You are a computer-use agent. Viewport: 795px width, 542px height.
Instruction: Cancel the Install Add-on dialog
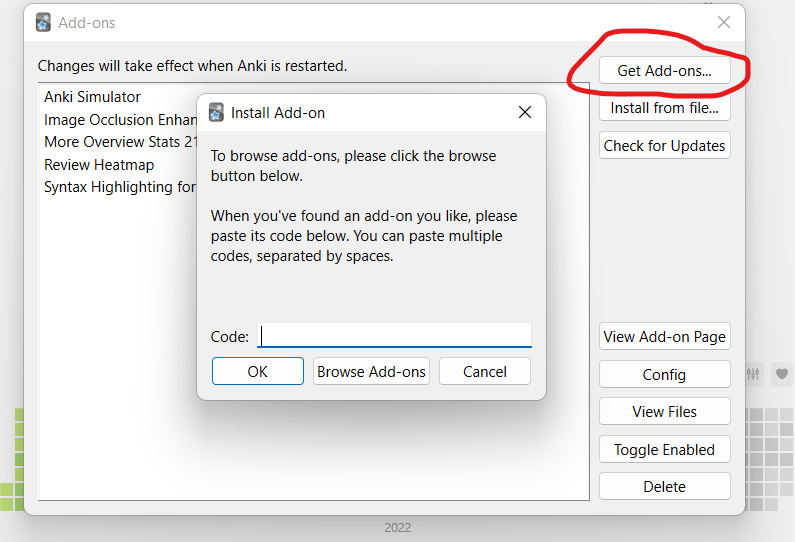(485, 371)
